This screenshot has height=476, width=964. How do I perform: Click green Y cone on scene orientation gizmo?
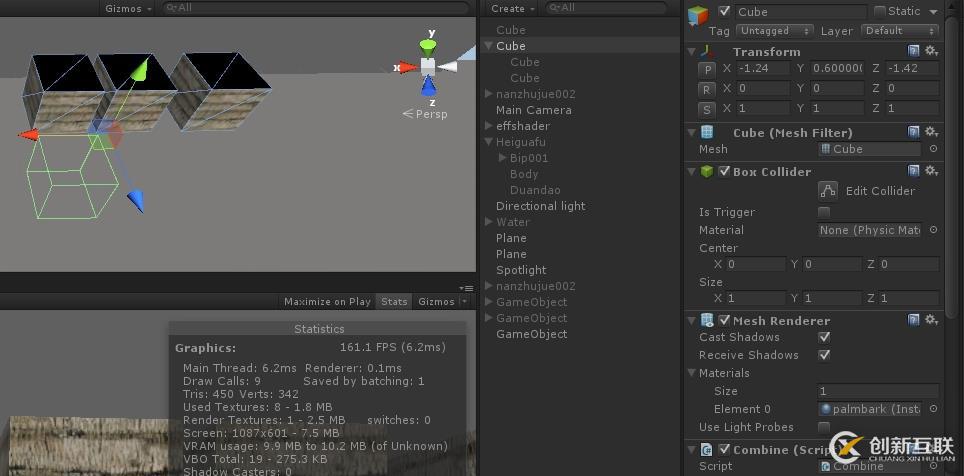click(428, 47)
